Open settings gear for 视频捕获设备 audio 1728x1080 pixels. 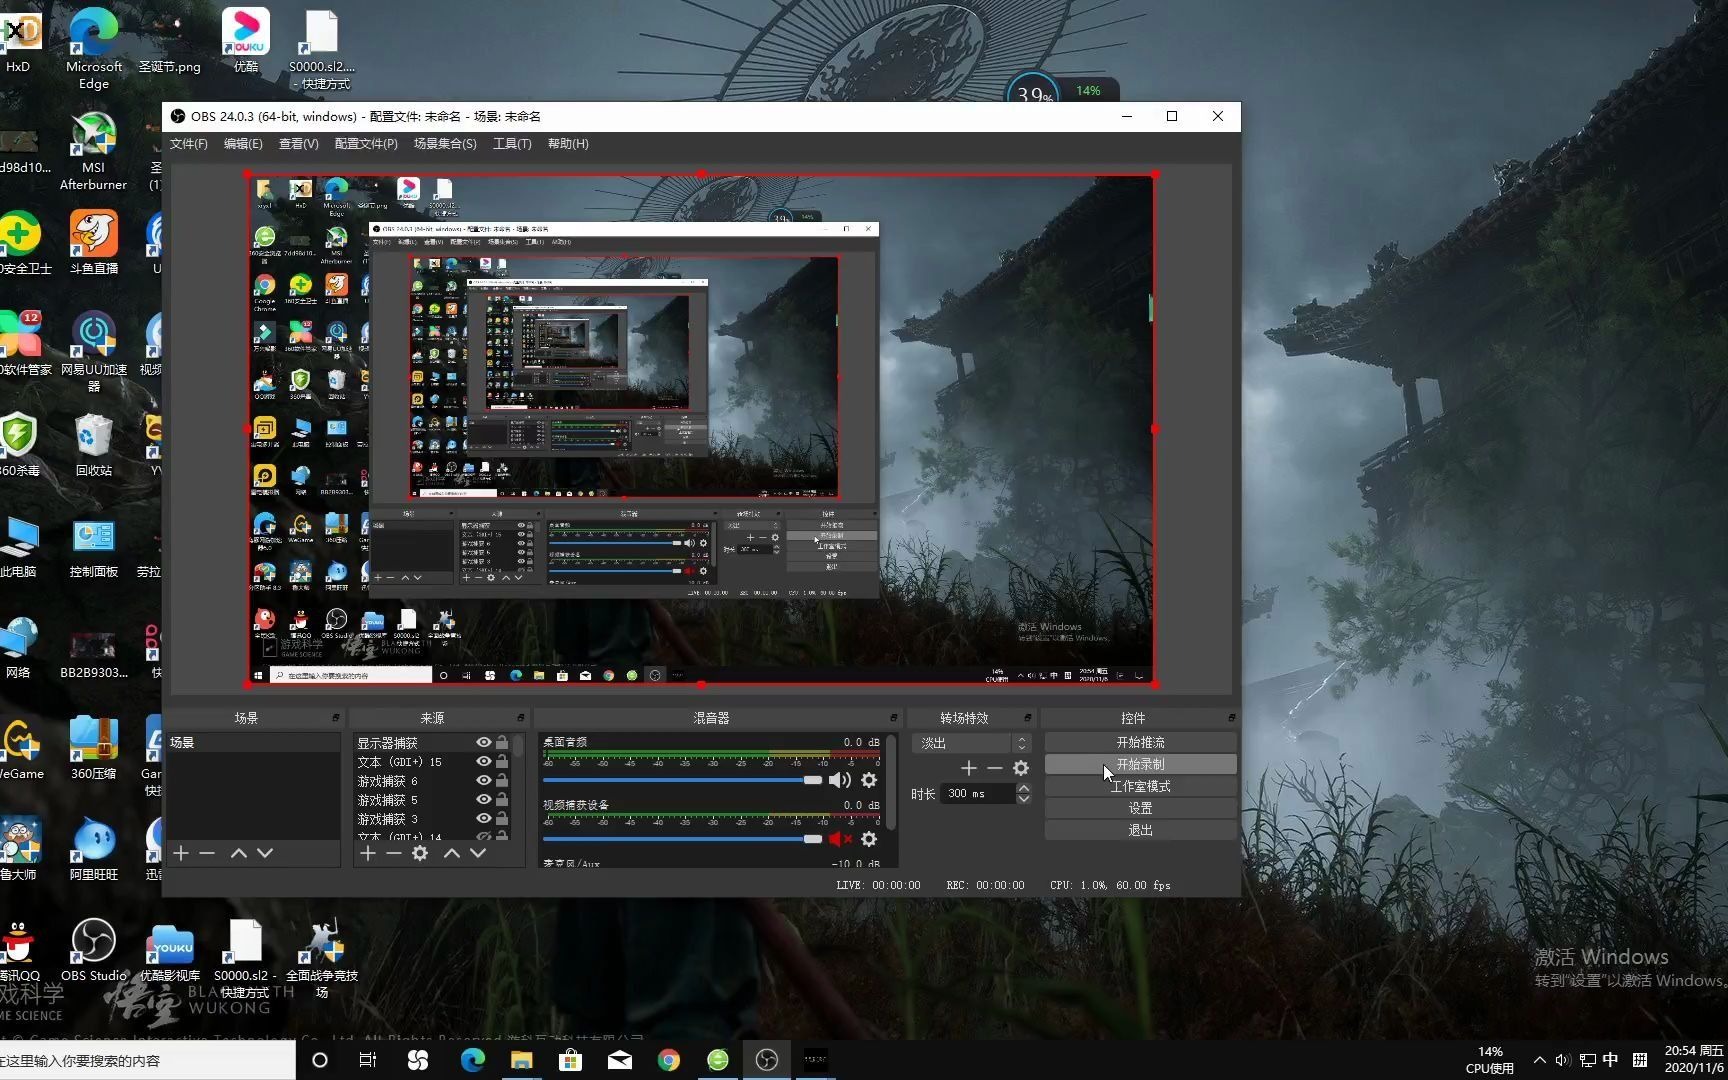[x=869, y=839]
